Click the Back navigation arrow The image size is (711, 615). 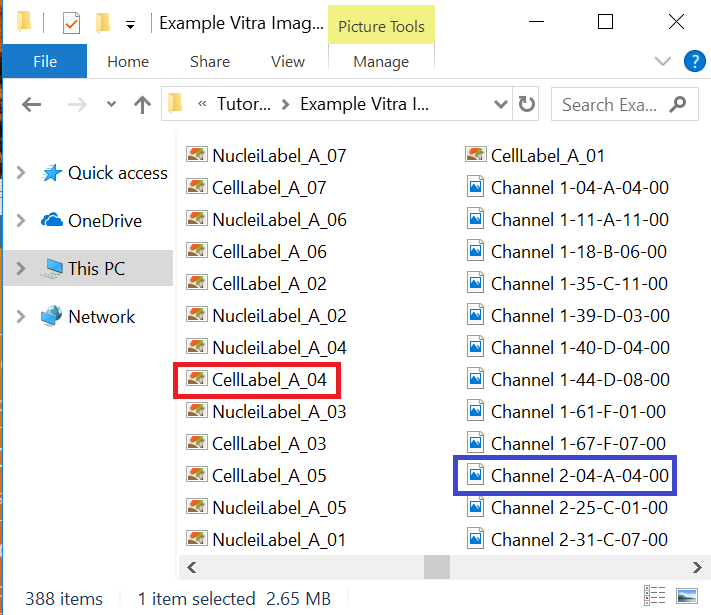point(32,104)
